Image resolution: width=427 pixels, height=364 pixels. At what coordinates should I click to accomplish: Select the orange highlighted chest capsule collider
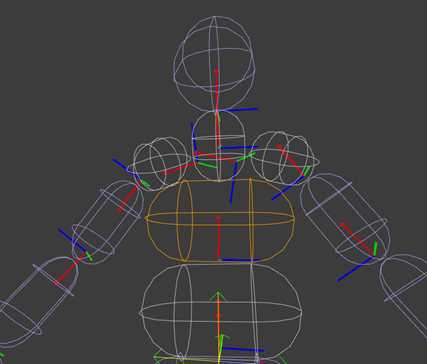click(220, 220)
